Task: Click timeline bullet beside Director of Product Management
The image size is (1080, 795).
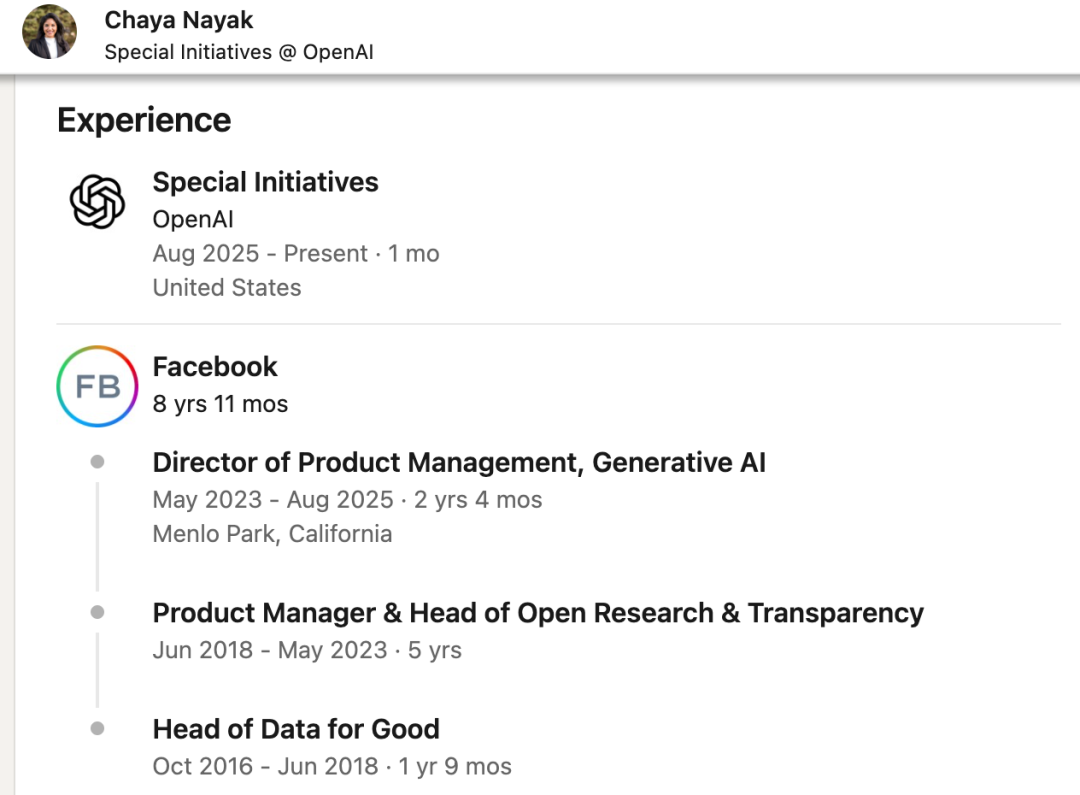Action: (97, 462)
